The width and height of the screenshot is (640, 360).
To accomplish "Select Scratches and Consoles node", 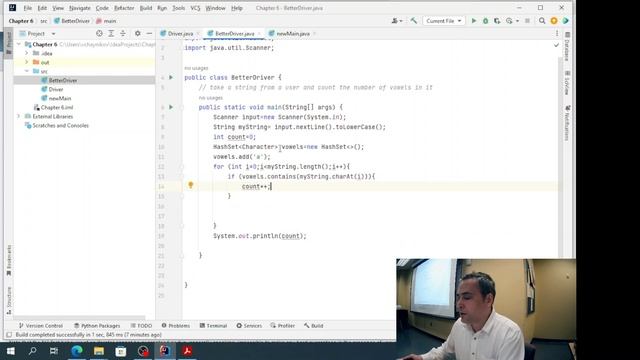I will pyautogui.click(x=60, y=125).
